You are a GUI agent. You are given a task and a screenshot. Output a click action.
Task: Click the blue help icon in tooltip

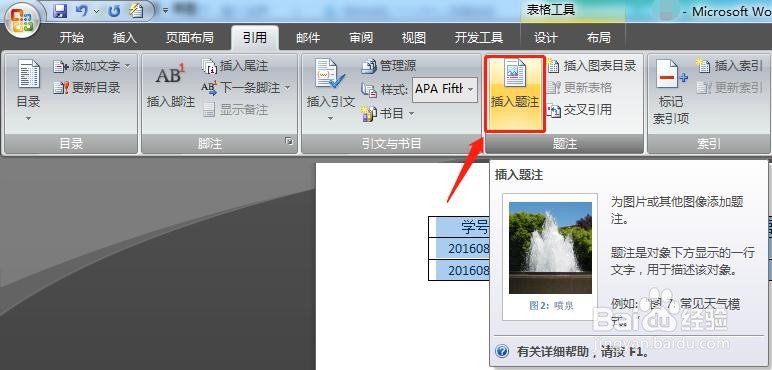(502, 351)
